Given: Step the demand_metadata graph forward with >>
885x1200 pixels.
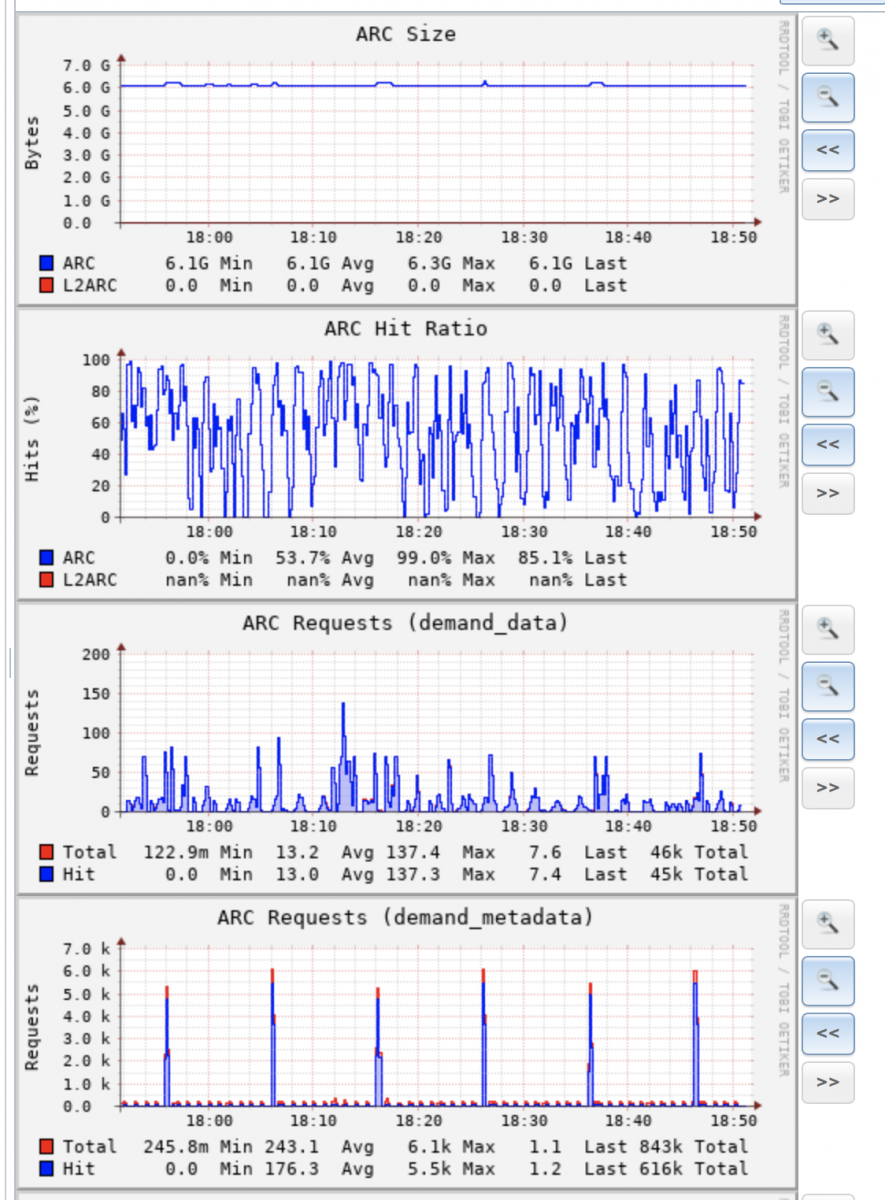Looking at the screenshot, I should tap(827, 1083).
